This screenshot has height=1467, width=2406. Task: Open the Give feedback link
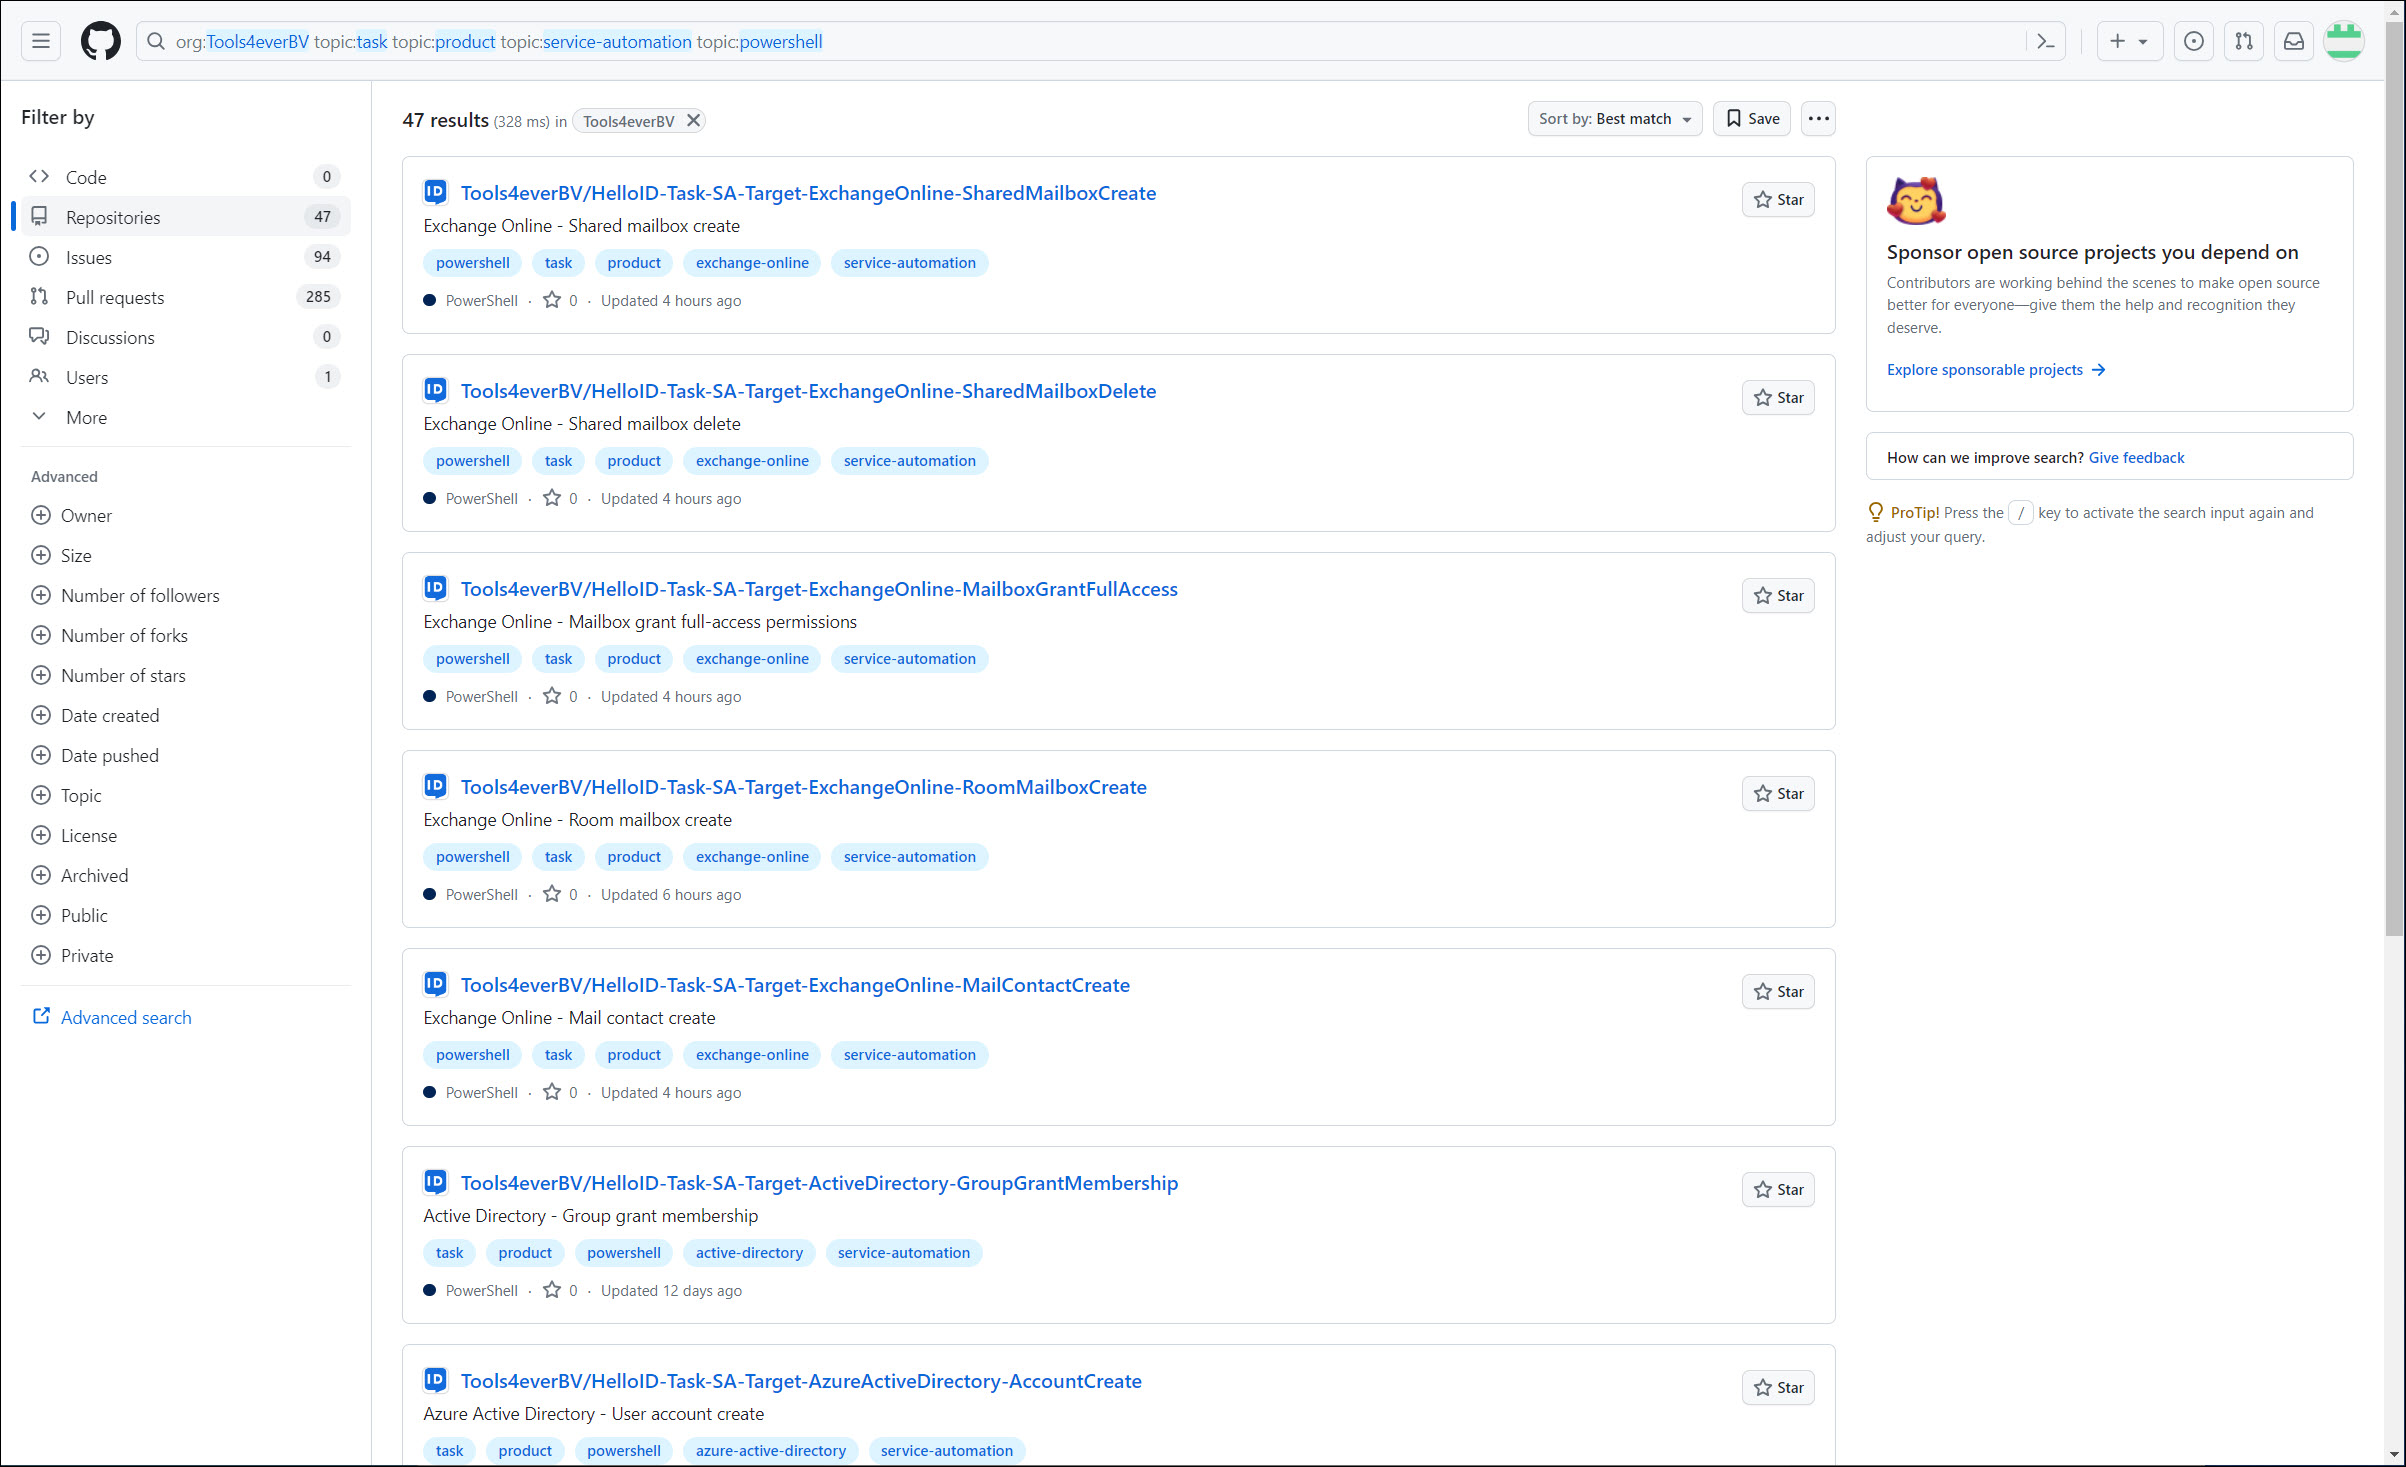click(x=2136, y=458)
